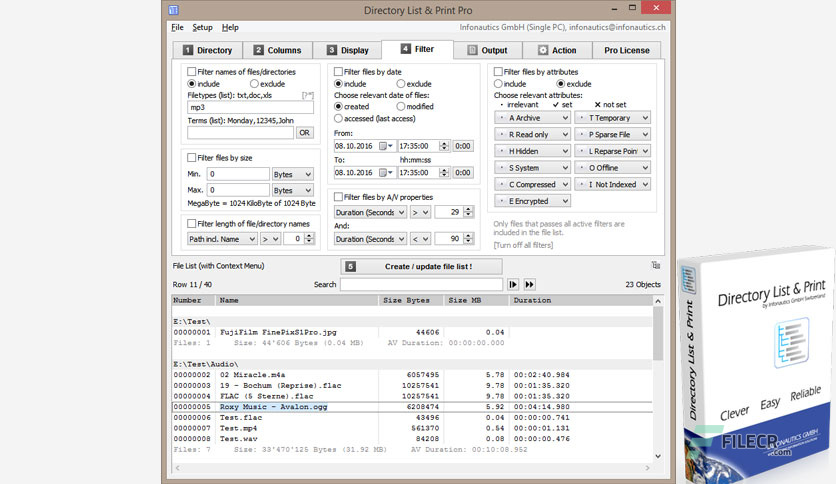Click the Duration column header
836x484 pixels.
(x=581, y=301)
